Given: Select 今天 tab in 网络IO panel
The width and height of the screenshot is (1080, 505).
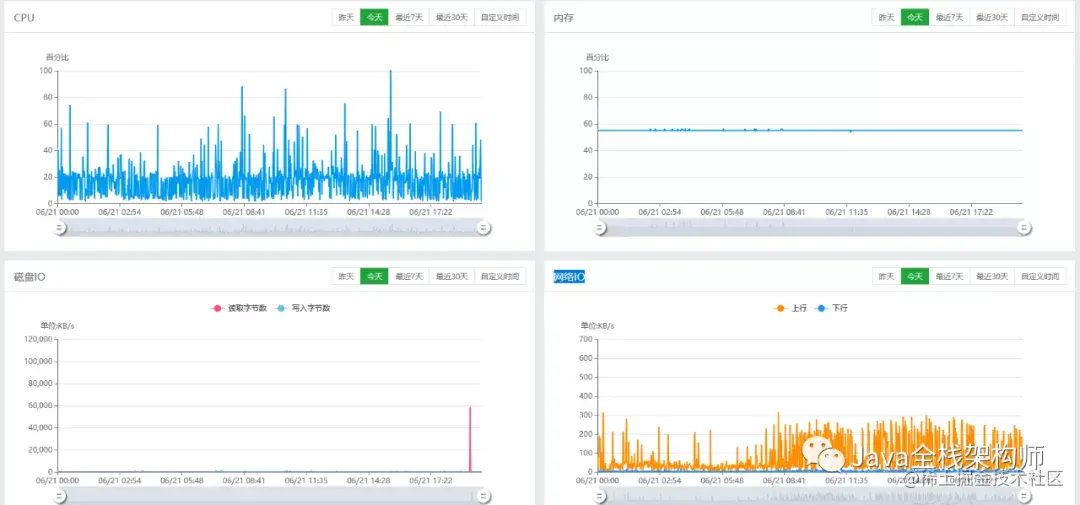Looking at the screenshot, I should click(915, 276).
